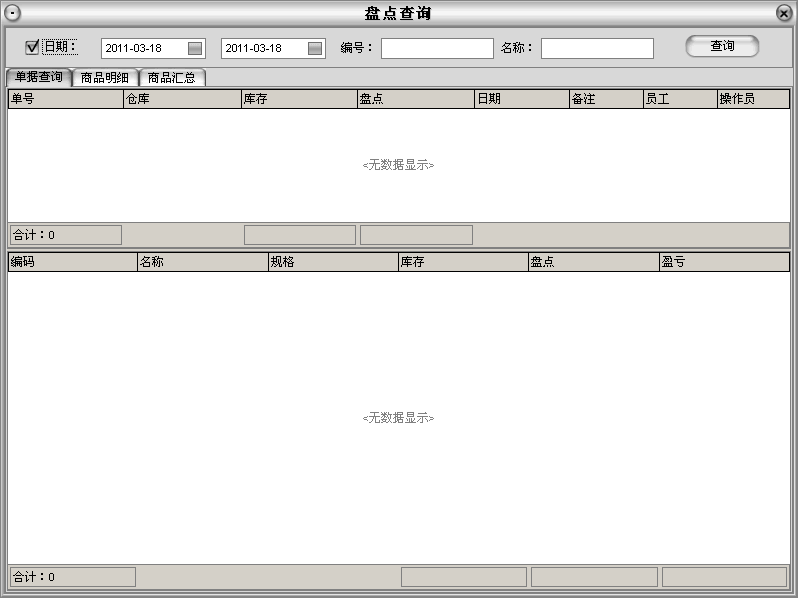Open end date calendar dropdown
This screenshot has width=798, height=598.
[315, 48]
